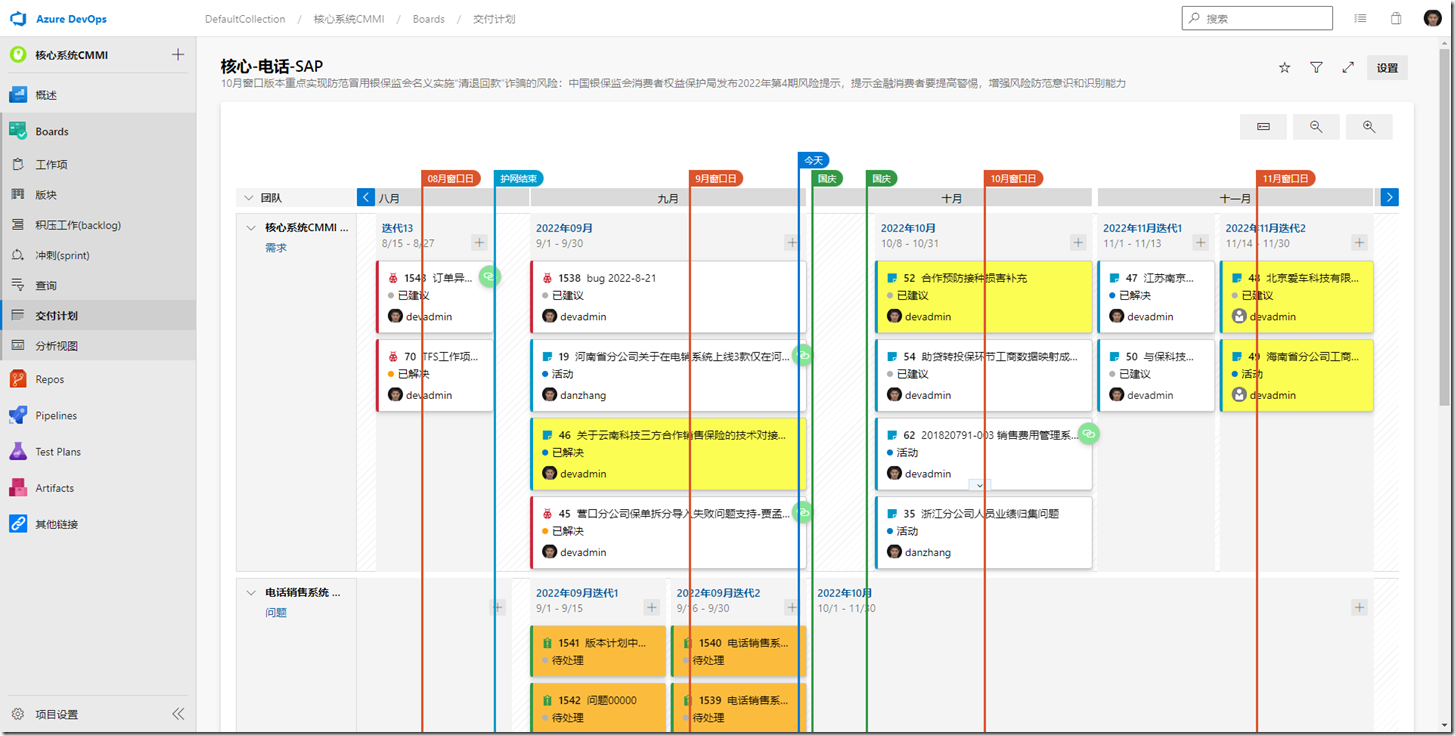Collapse the 核心系统CMMI team row

click(x=252, y=228)
